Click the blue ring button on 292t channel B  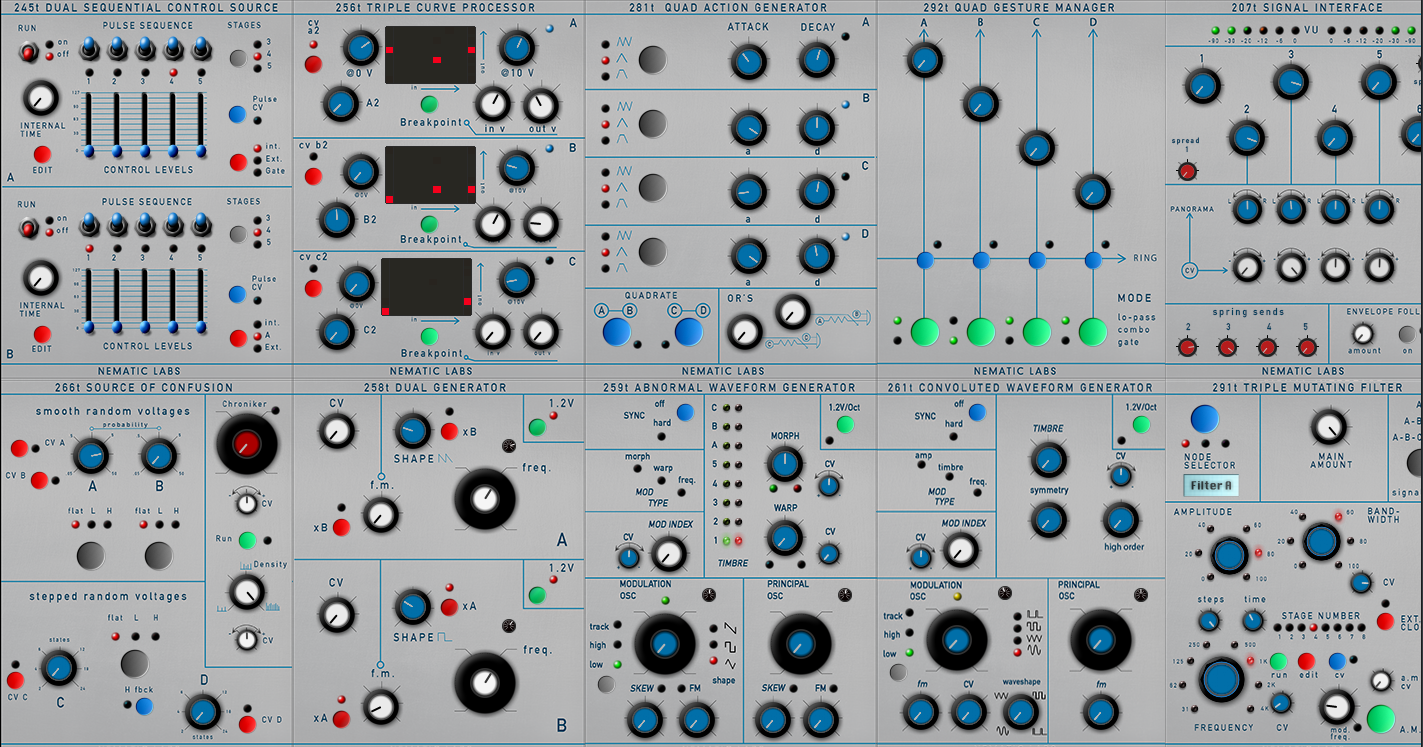coord(981,260)
